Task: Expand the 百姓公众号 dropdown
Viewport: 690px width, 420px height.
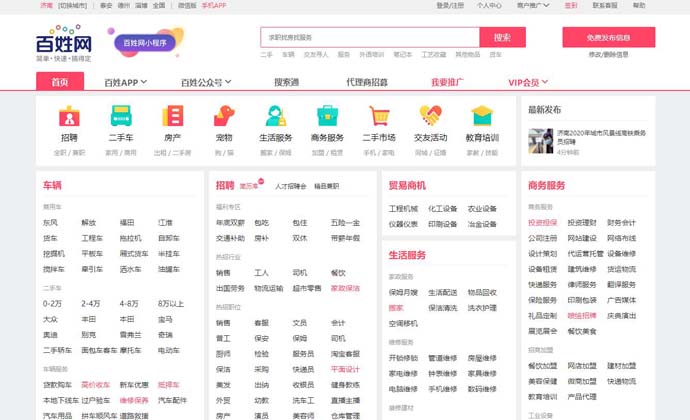Action: click(x=206, y=82)
